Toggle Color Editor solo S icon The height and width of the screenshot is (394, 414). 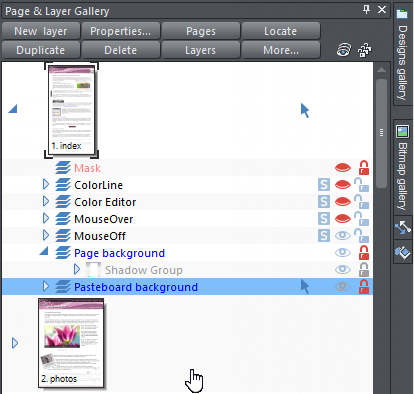[x=324, y=201]
